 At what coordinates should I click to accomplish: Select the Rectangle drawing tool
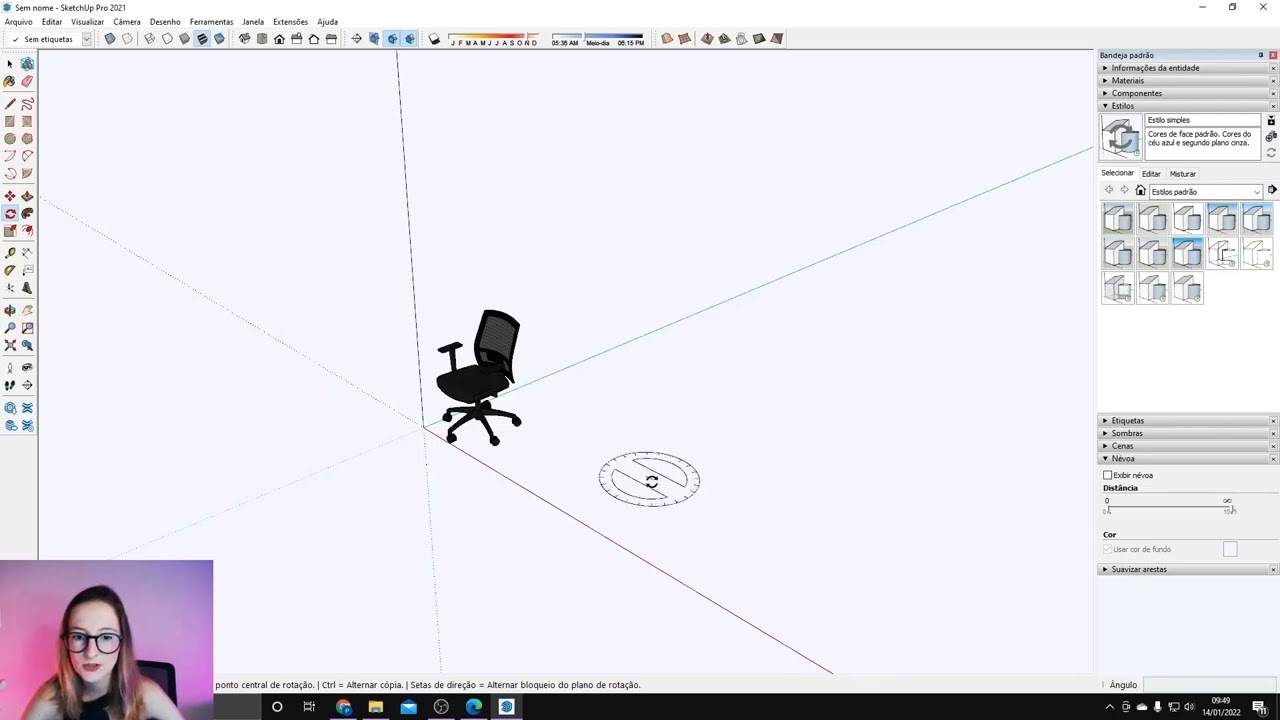point(10,122)
